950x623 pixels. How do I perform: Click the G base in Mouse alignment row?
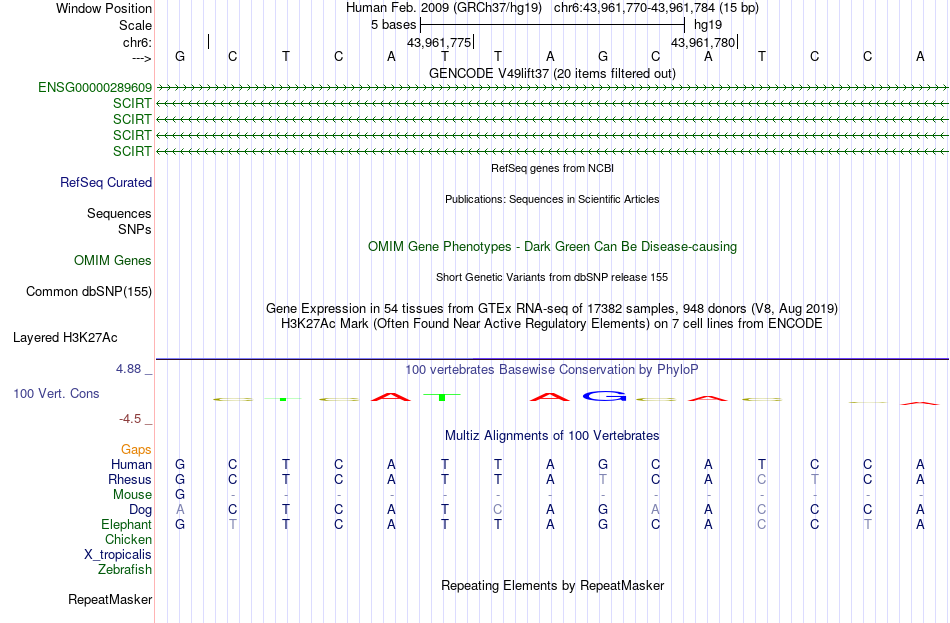180,495
